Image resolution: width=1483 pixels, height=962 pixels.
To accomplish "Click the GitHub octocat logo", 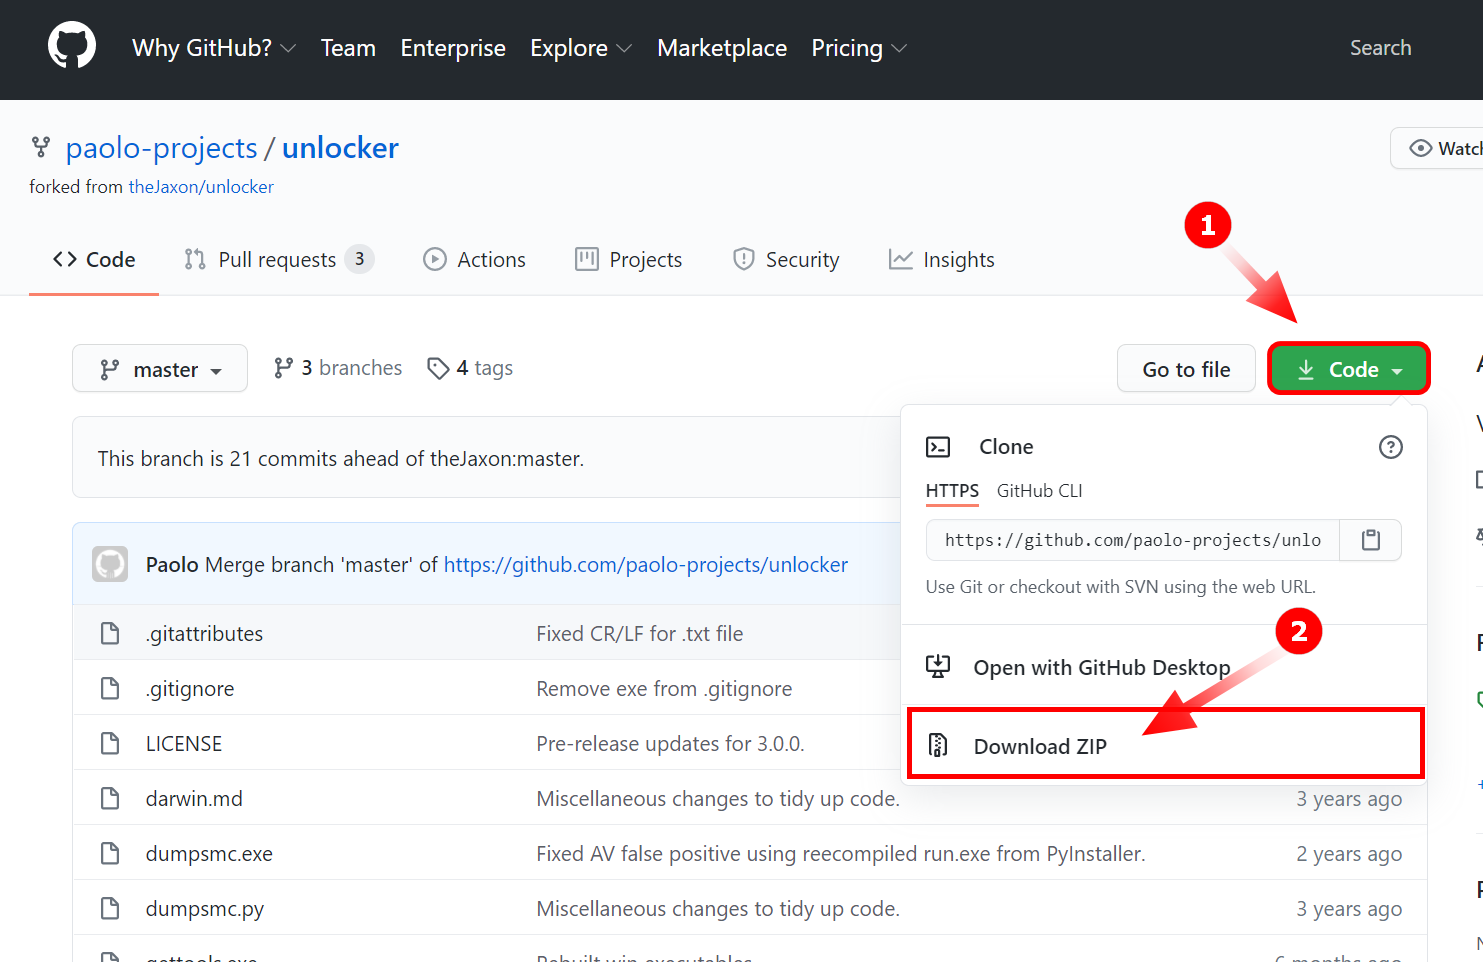I will [x=72, y=47].
